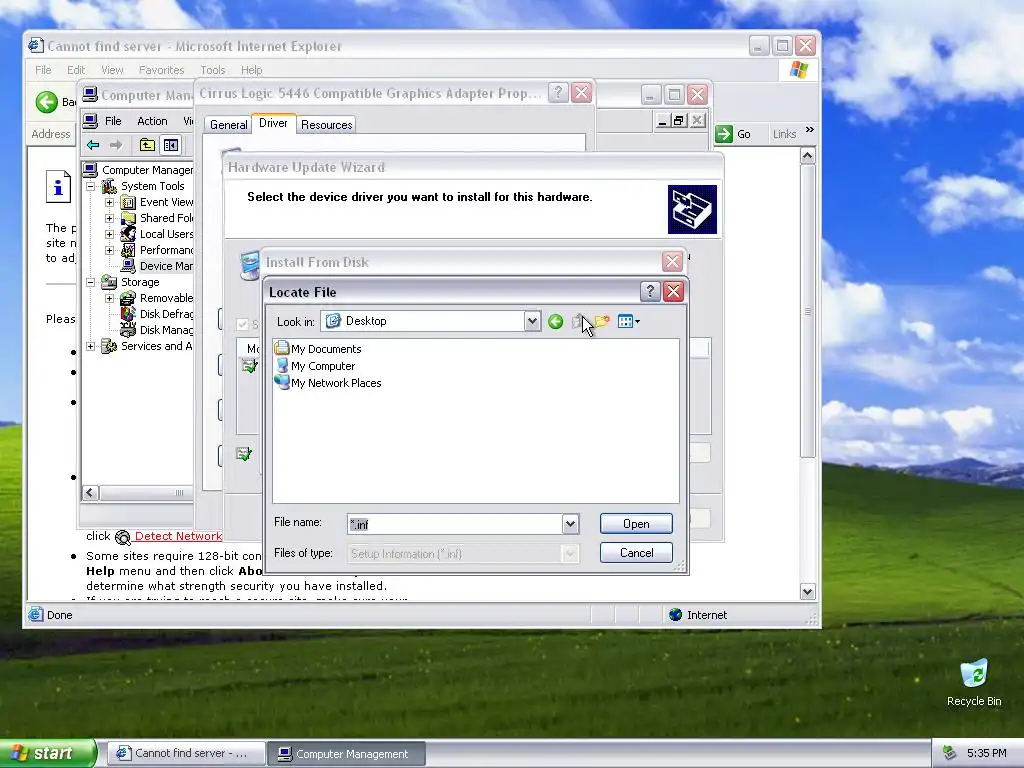
Task: Click left arrow of tree horizontal scrollbar
Action: 91,493
